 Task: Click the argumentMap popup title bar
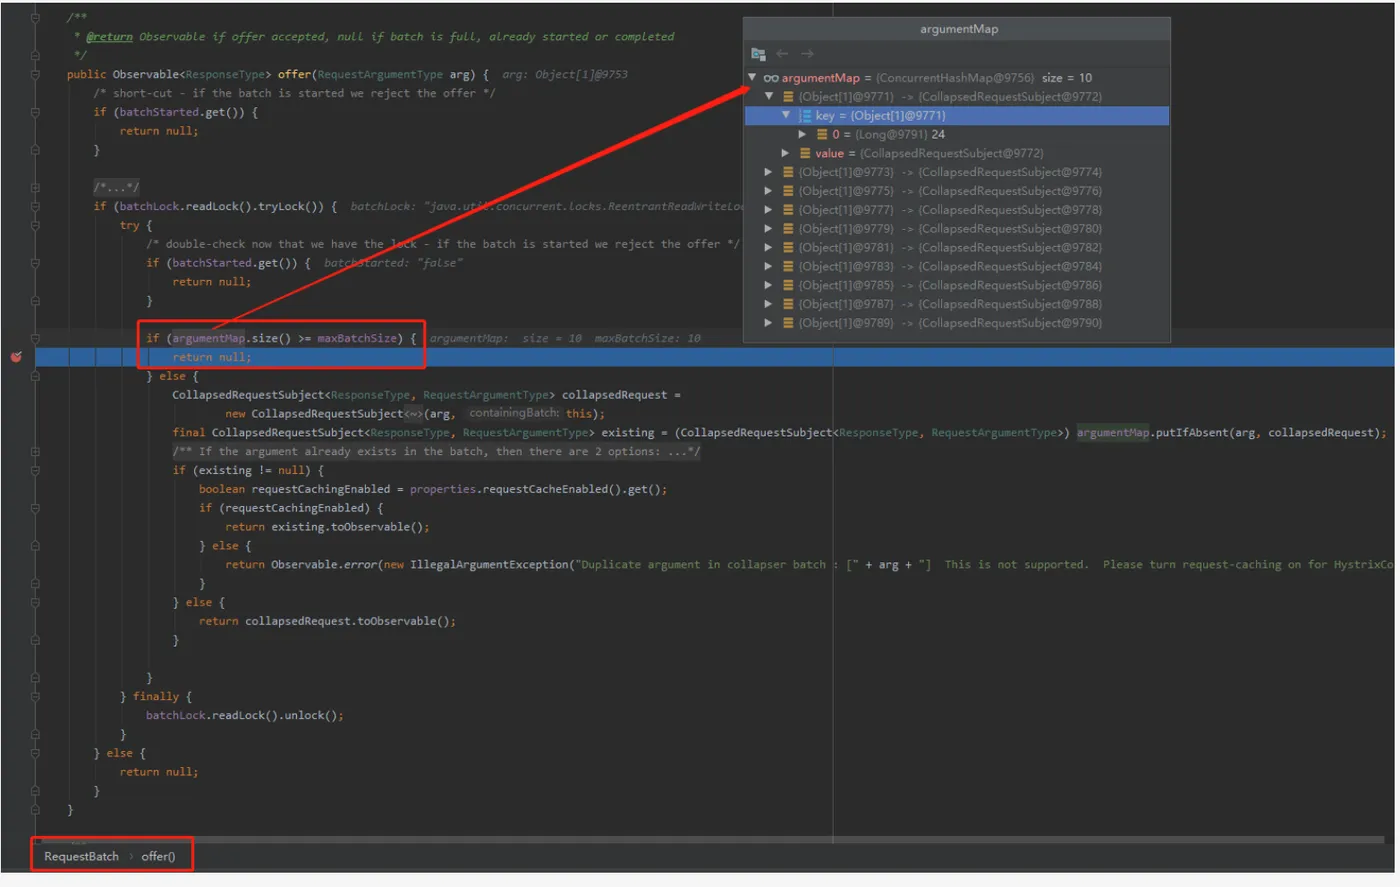pos(957,29)
